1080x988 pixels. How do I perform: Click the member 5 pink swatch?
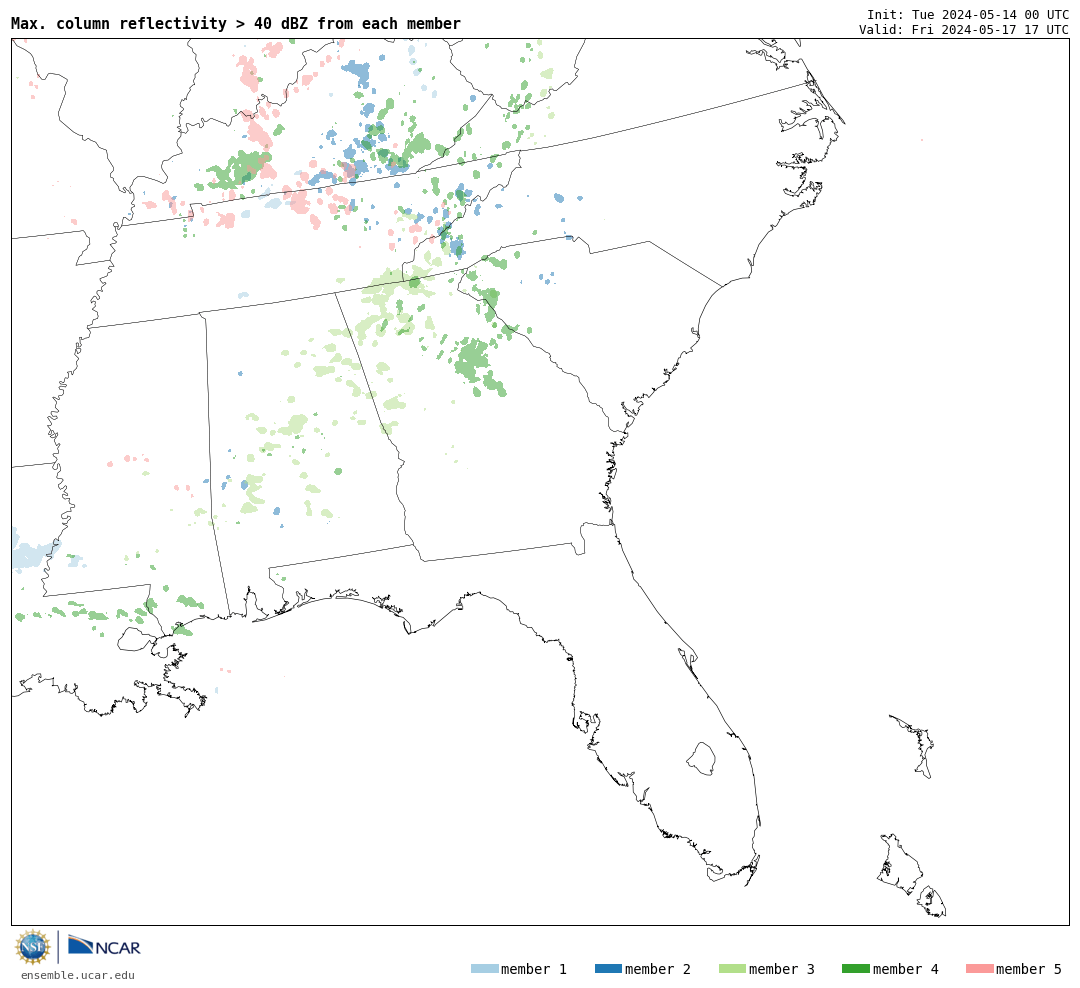pos(980,969)
